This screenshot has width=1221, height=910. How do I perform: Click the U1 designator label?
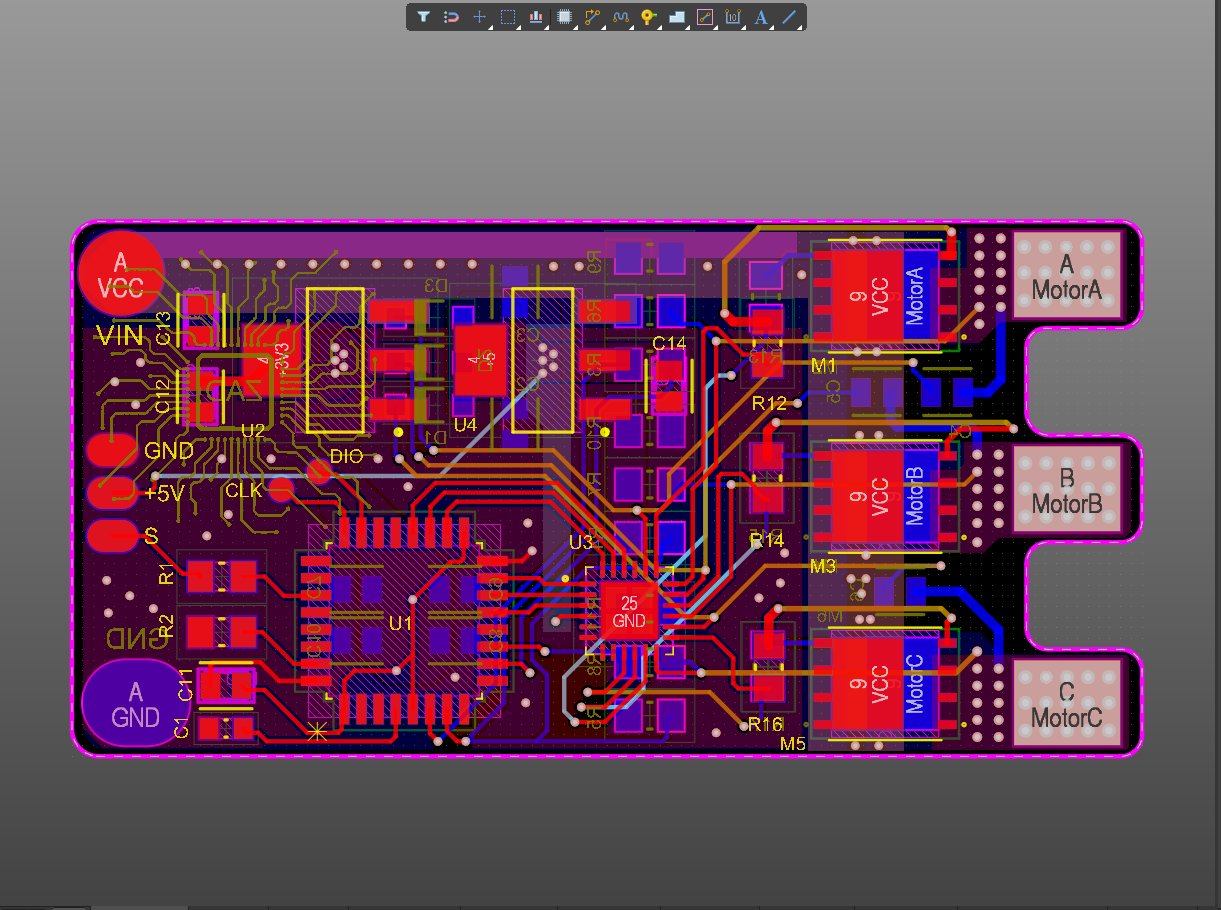(400, 623)
